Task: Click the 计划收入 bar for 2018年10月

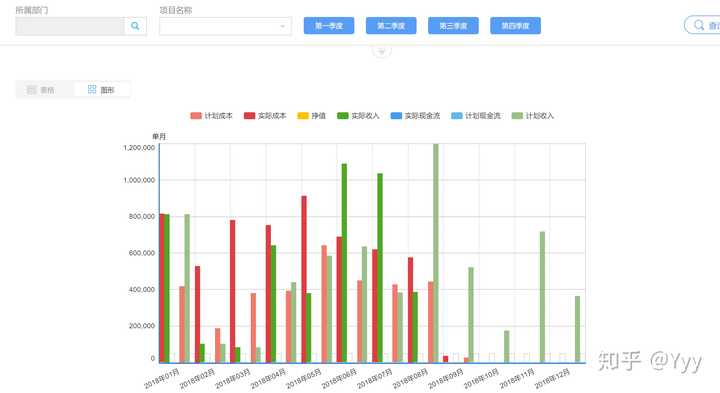Action: click(x=506, y=347)
